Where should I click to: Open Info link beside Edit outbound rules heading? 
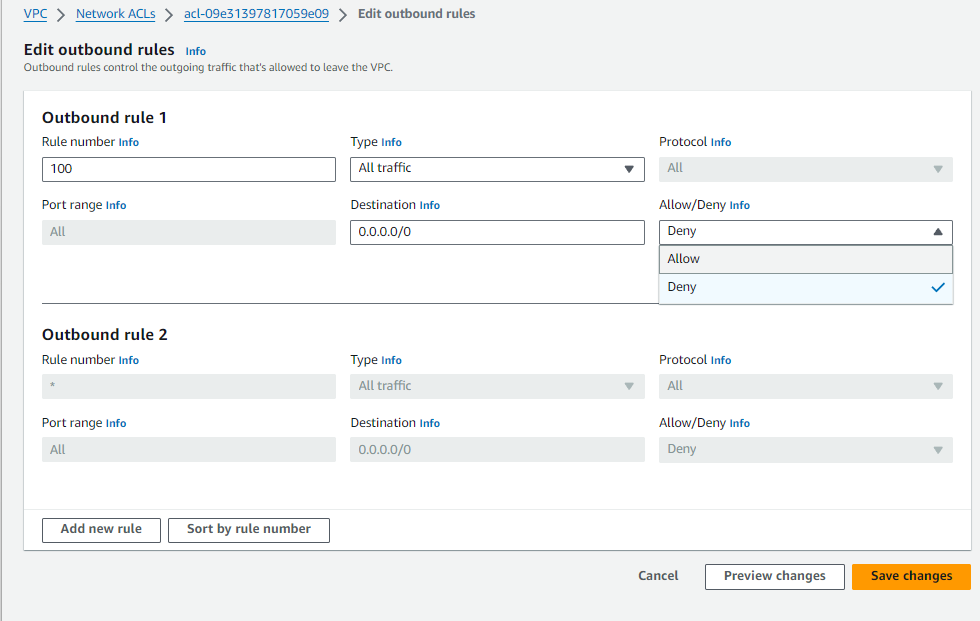click(x=196, y=51)
